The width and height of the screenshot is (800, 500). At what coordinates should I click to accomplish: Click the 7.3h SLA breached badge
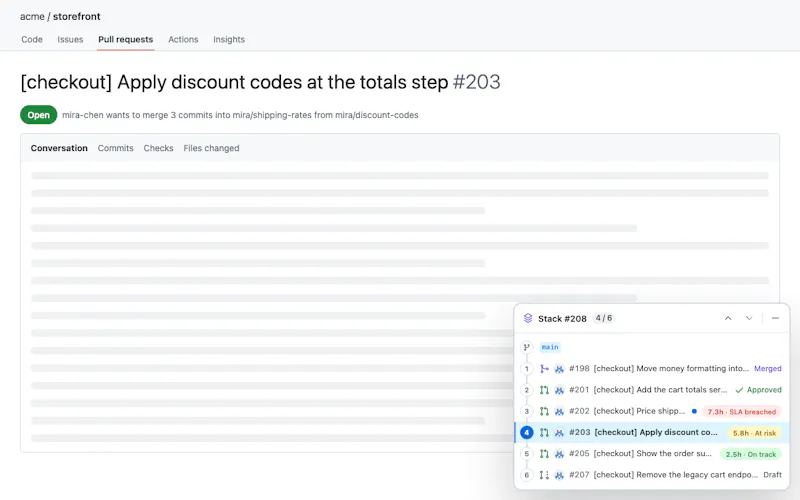[x=742, y=412]
